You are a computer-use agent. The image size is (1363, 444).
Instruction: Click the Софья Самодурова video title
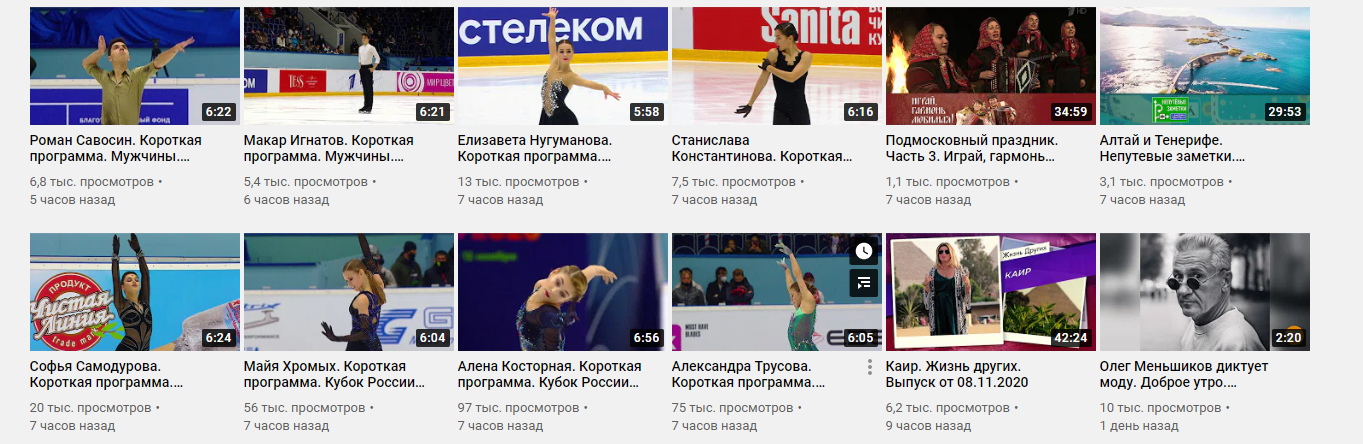point(107,374)
